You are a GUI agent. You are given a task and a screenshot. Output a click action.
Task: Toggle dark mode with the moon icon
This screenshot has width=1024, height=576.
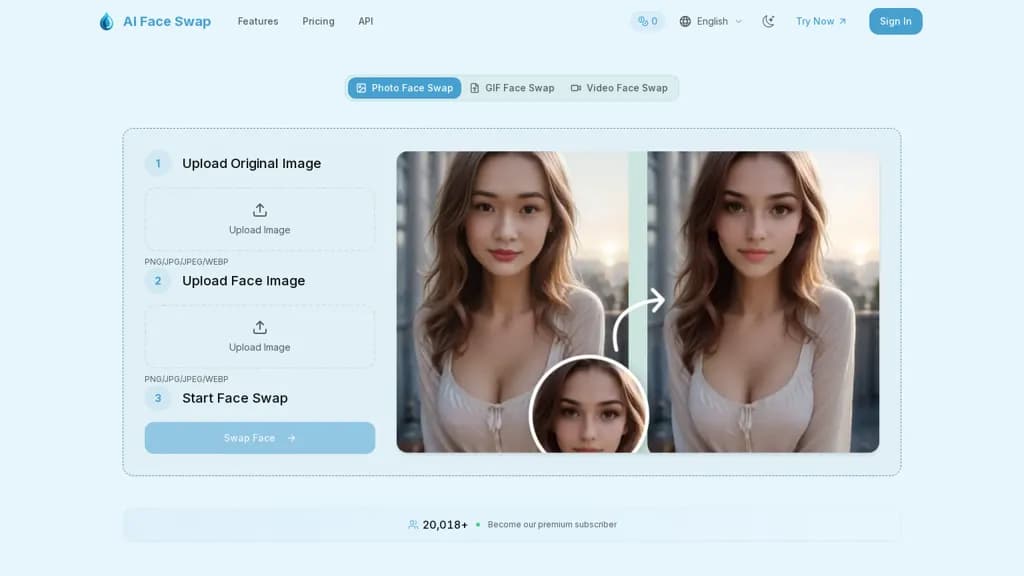coord(768,22)
